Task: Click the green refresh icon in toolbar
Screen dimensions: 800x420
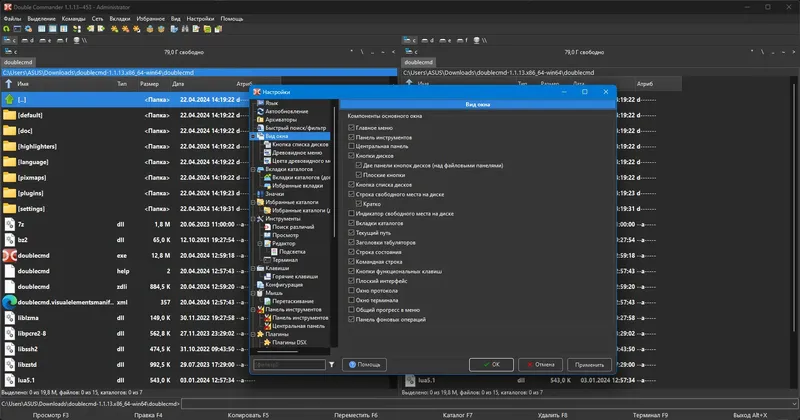Action: [x=7, y=29]
